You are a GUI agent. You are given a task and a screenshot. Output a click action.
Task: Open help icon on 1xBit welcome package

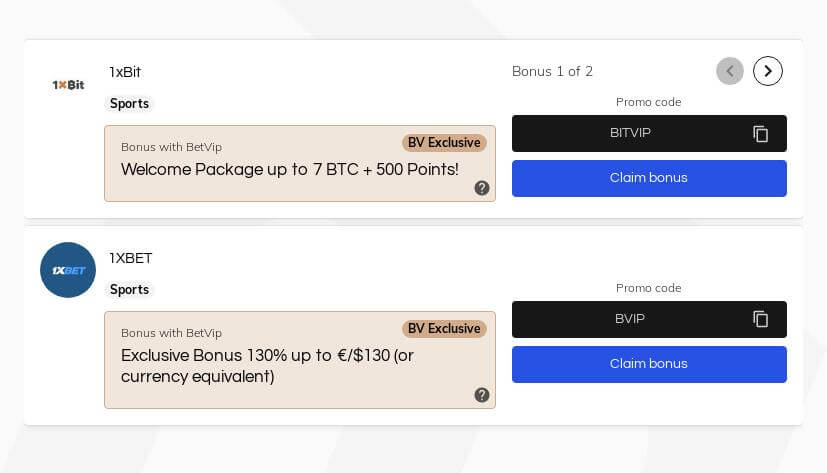click(482, 188)
